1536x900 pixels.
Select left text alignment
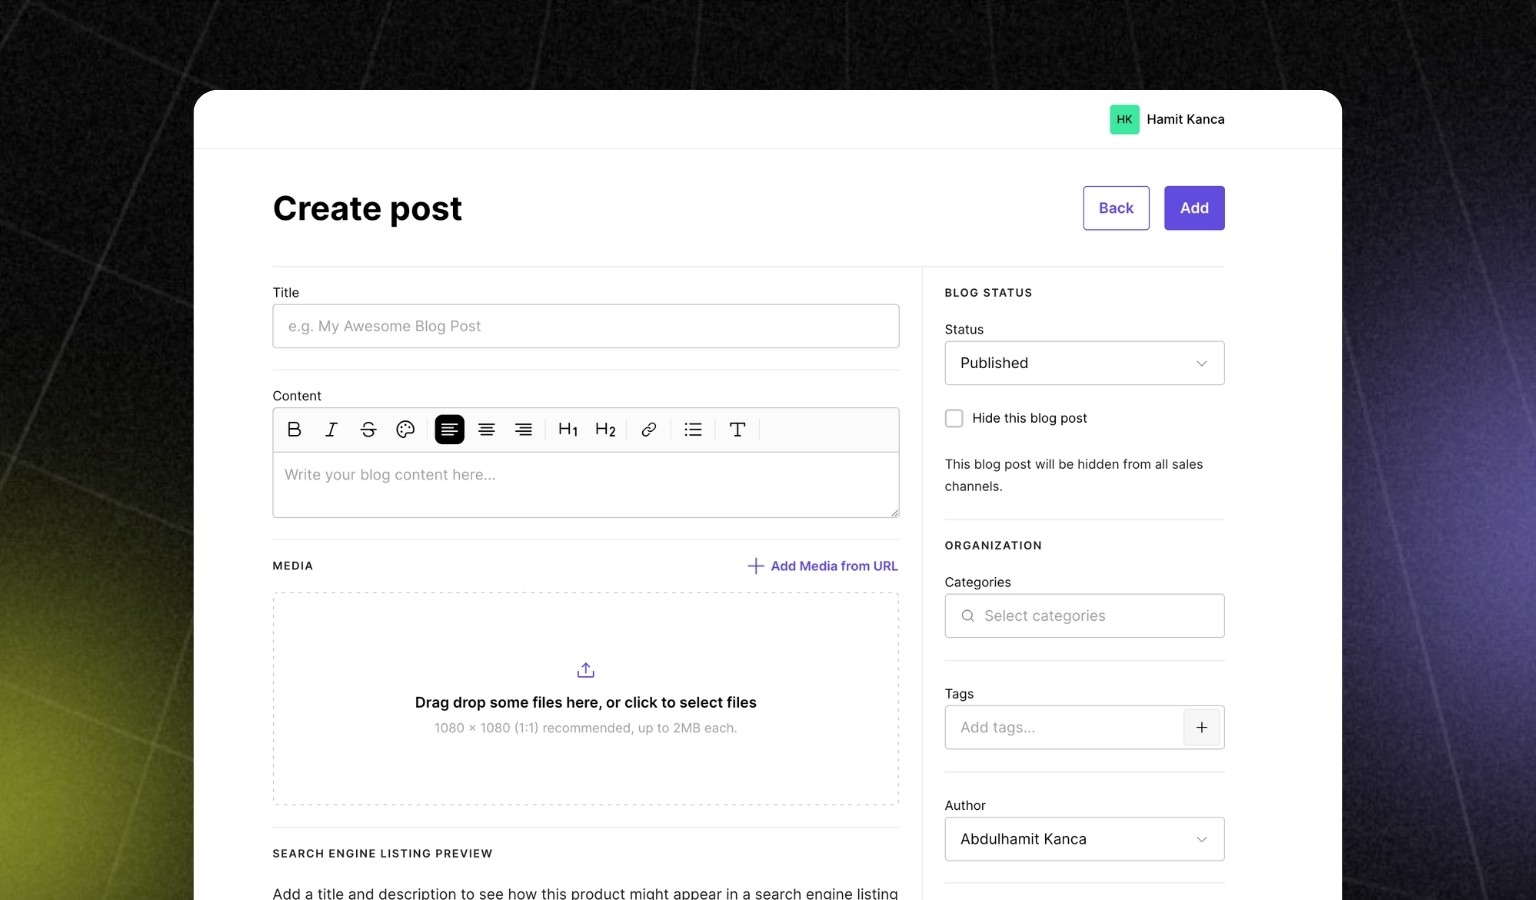450,430
